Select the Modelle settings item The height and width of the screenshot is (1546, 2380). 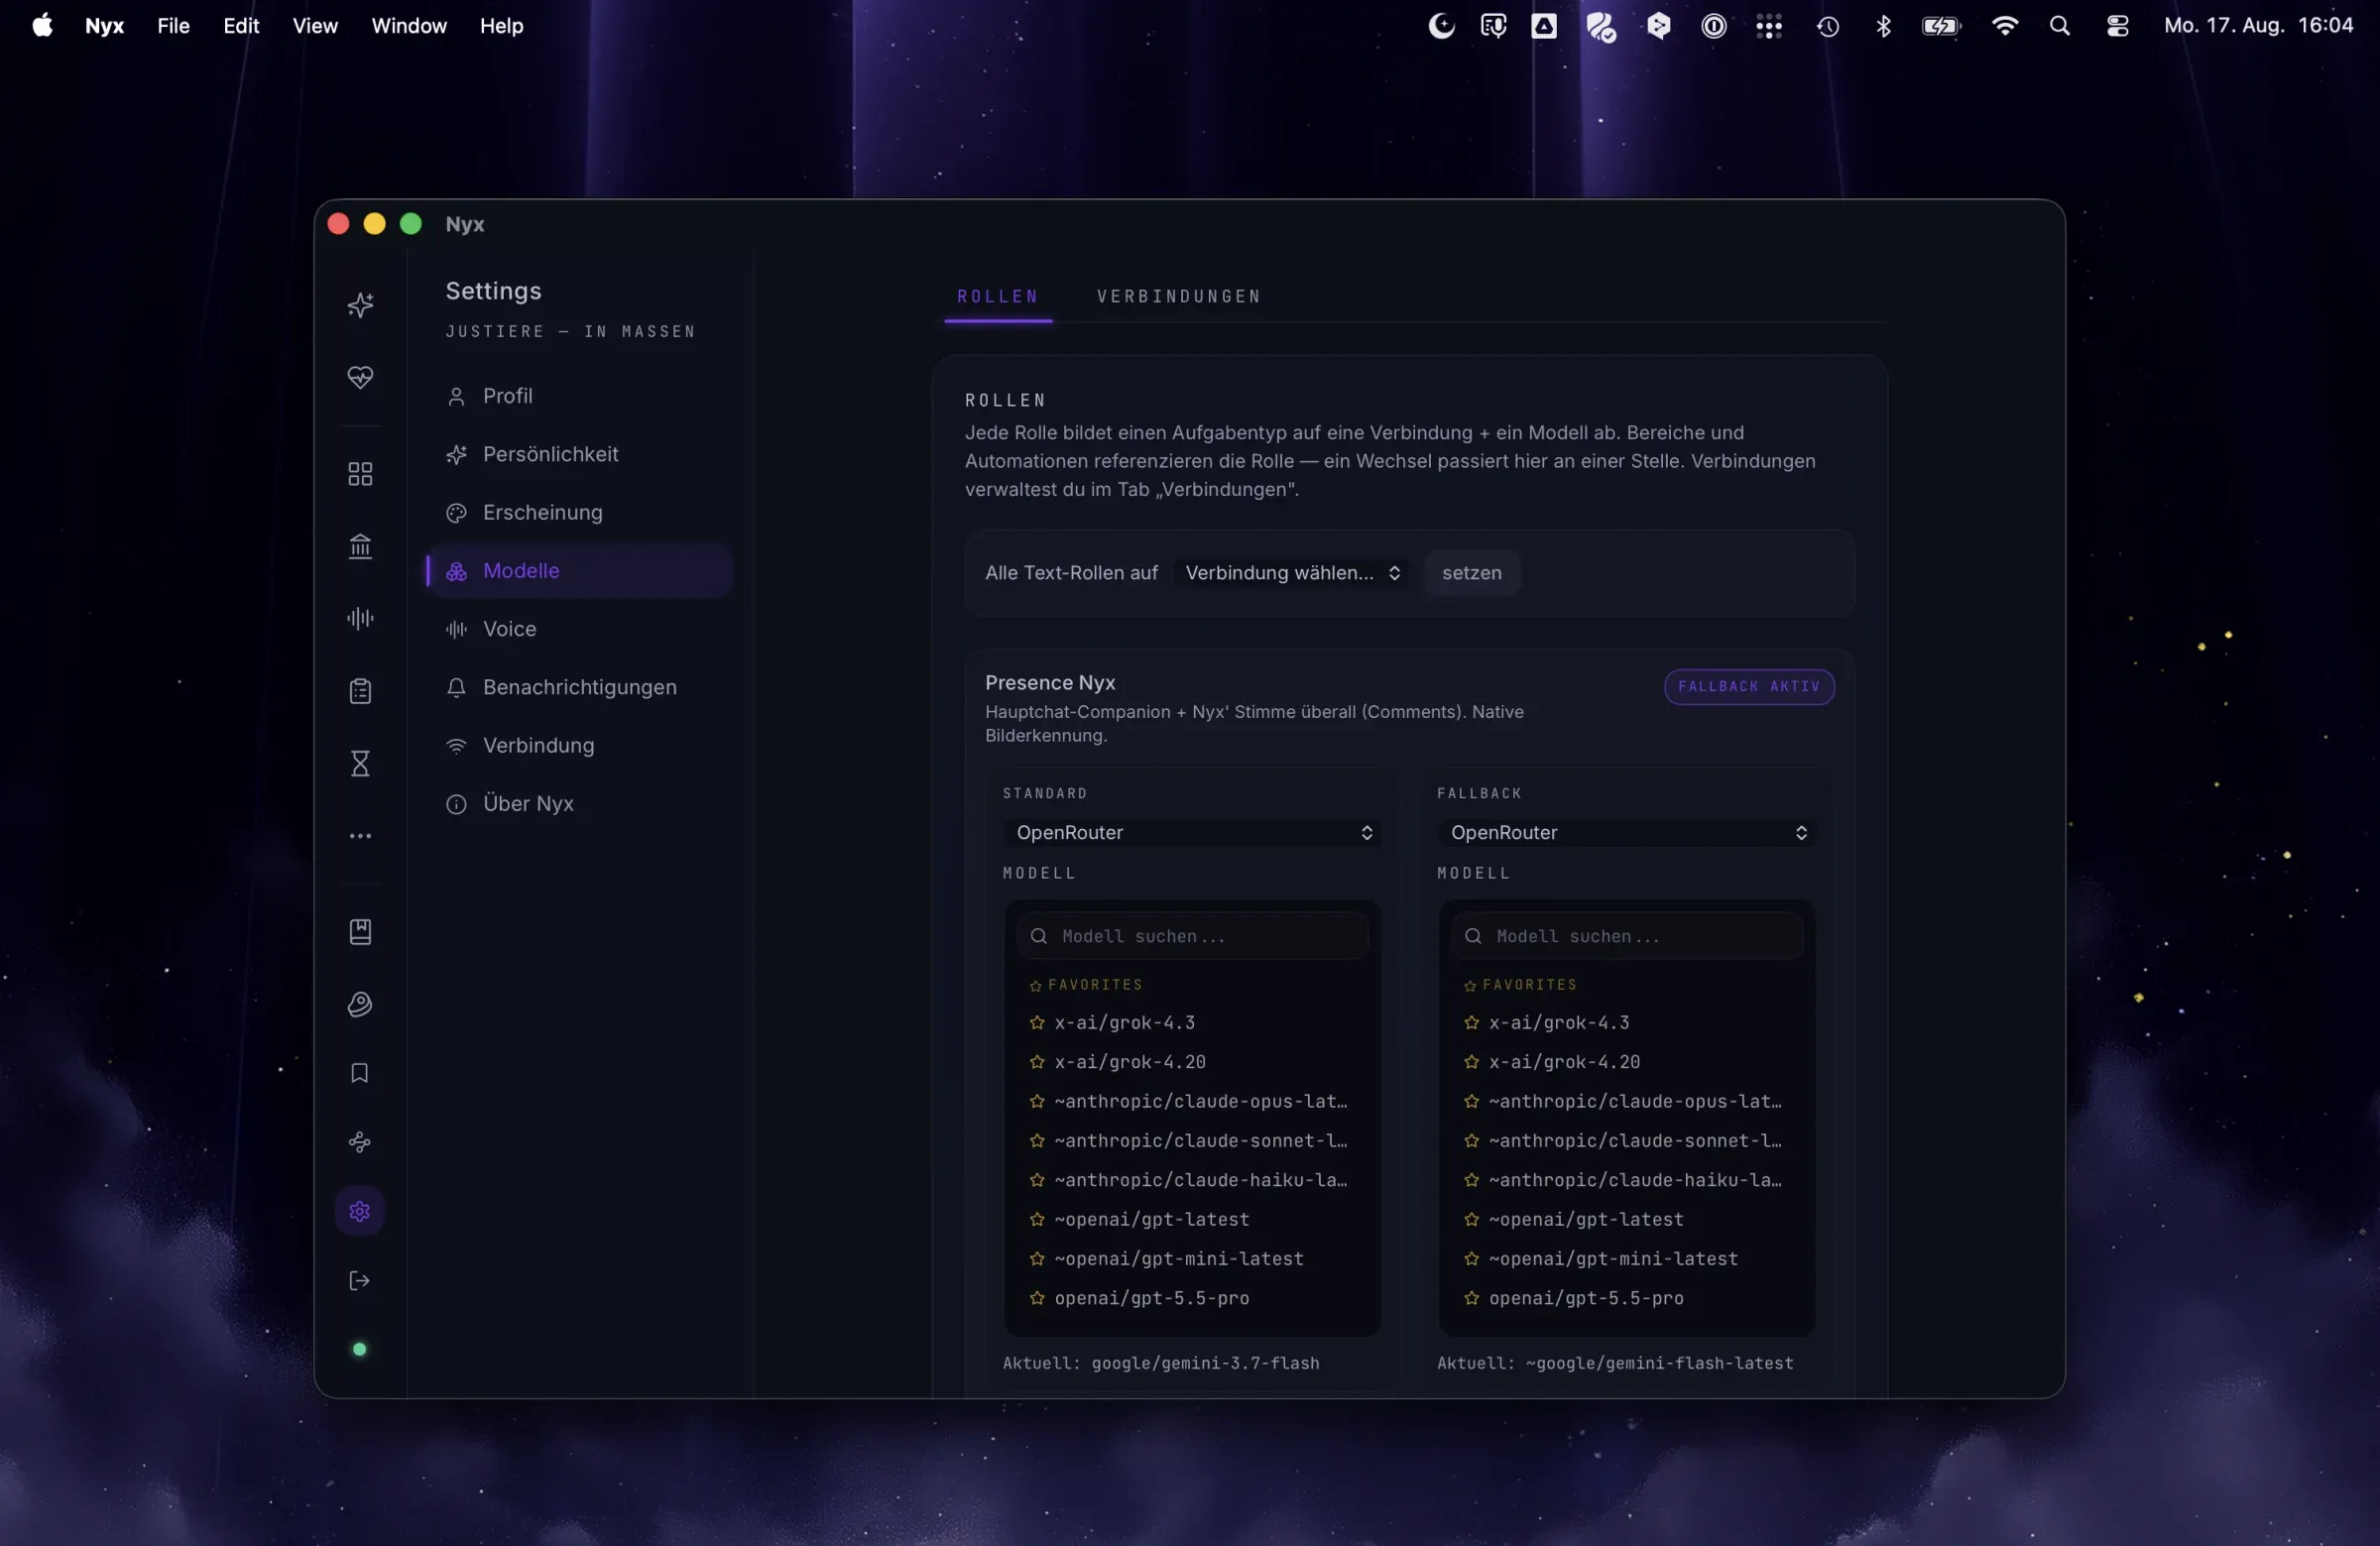(579, 570)
